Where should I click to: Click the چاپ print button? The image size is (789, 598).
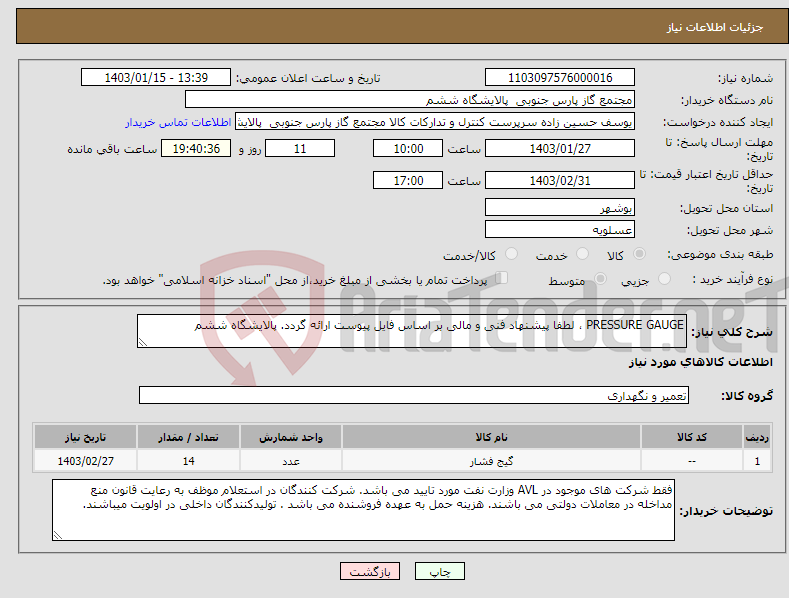point(440,572)
